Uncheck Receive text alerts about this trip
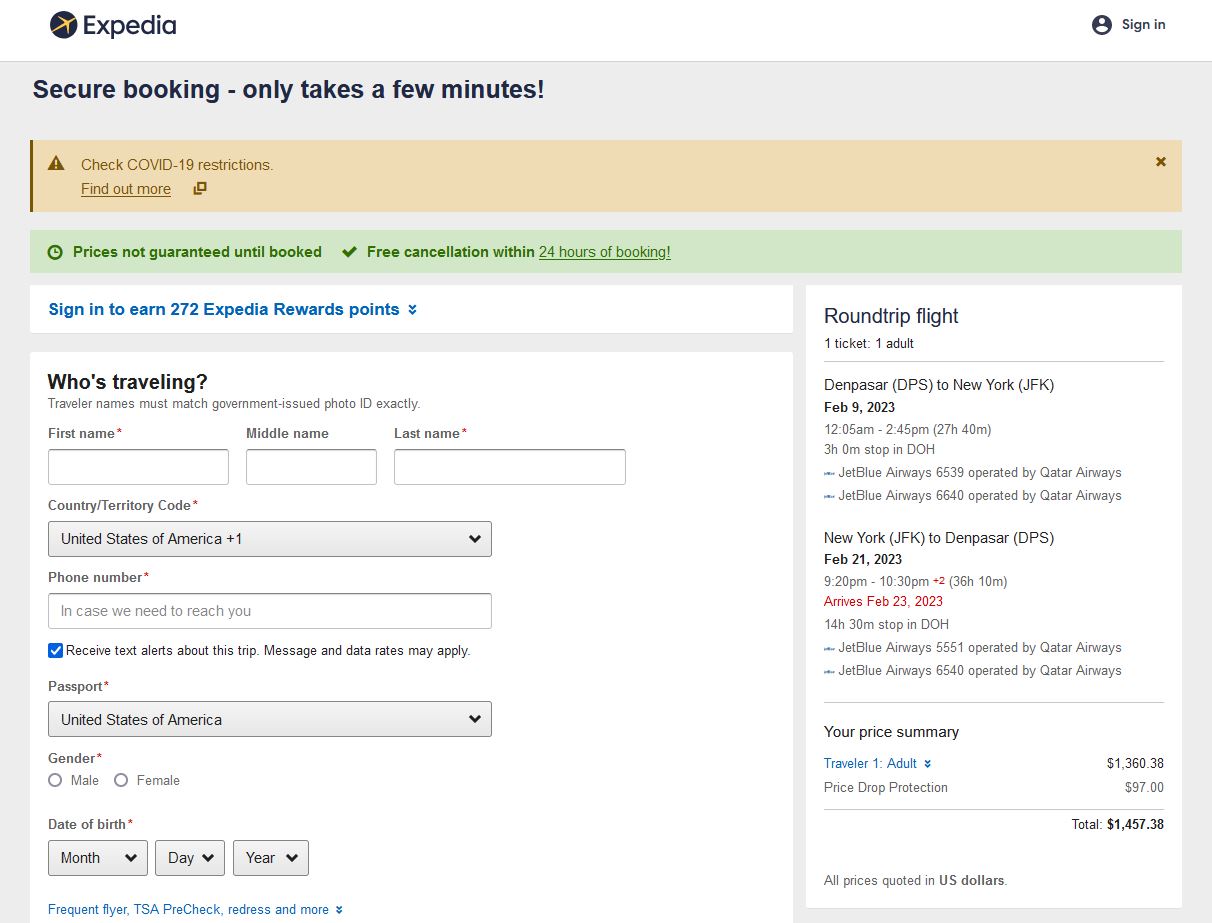 tap(55, 651)
